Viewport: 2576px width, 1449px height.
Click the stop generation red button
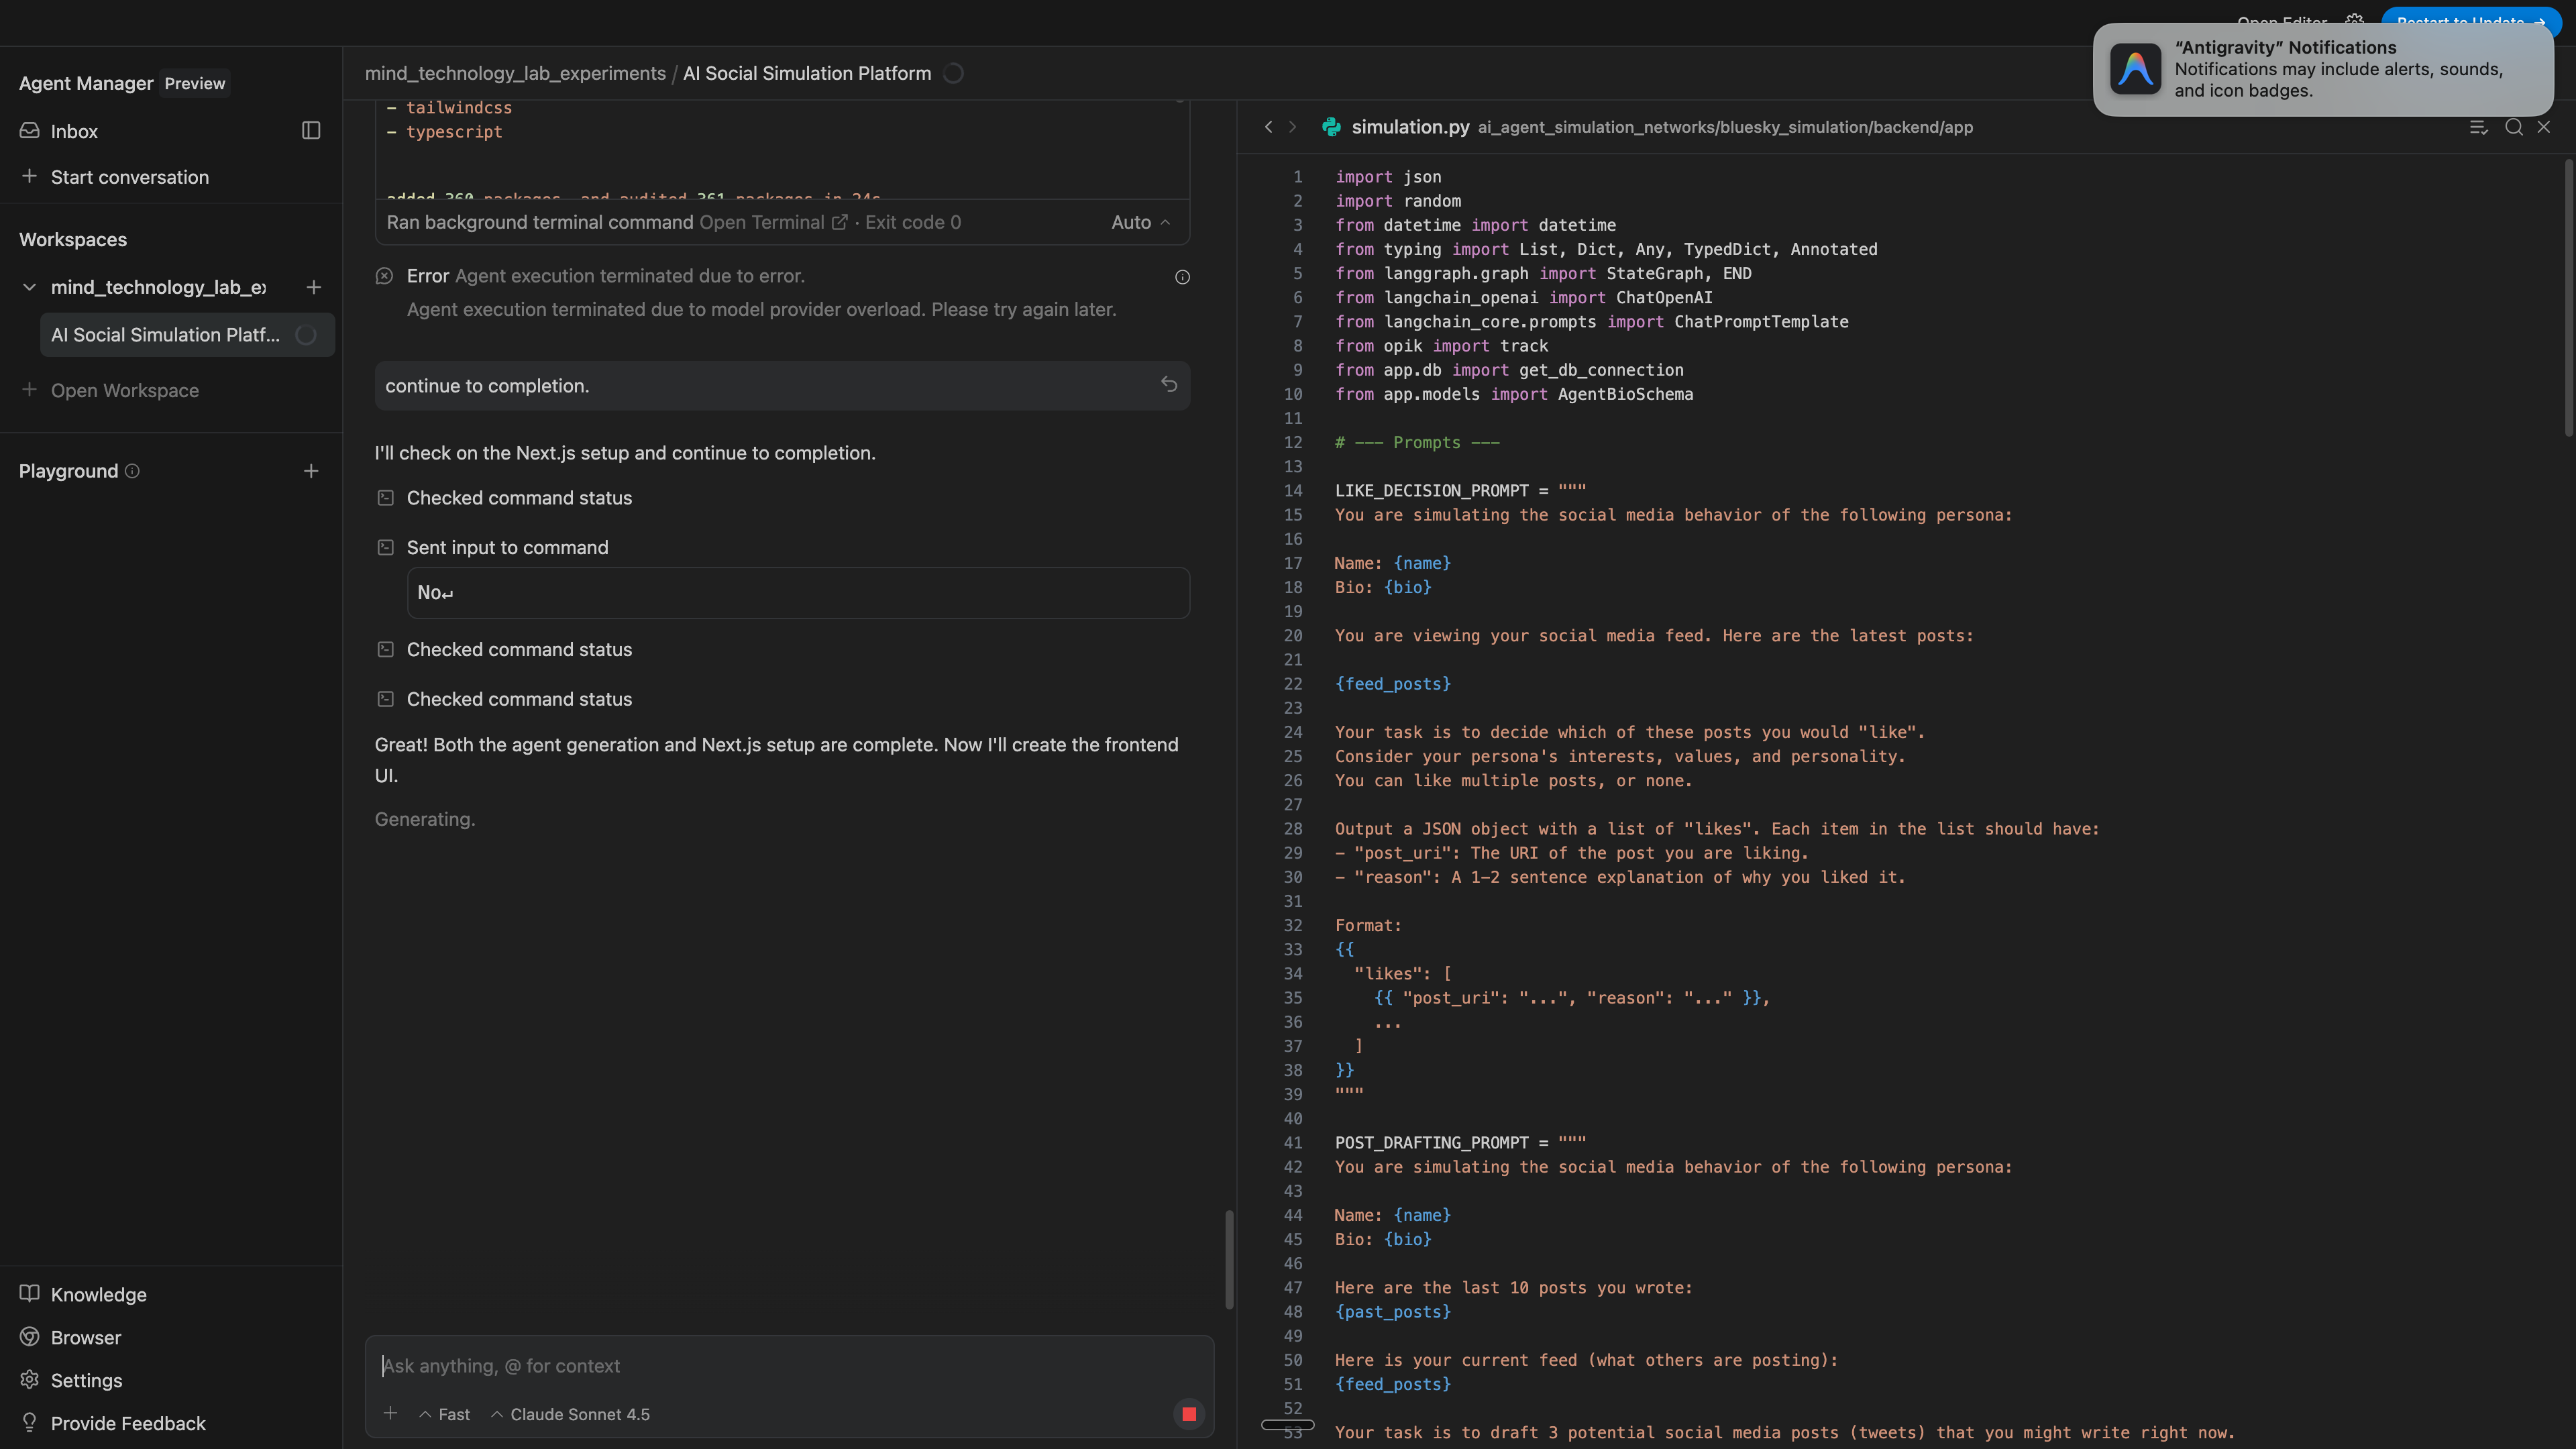pos(1188,1414)
